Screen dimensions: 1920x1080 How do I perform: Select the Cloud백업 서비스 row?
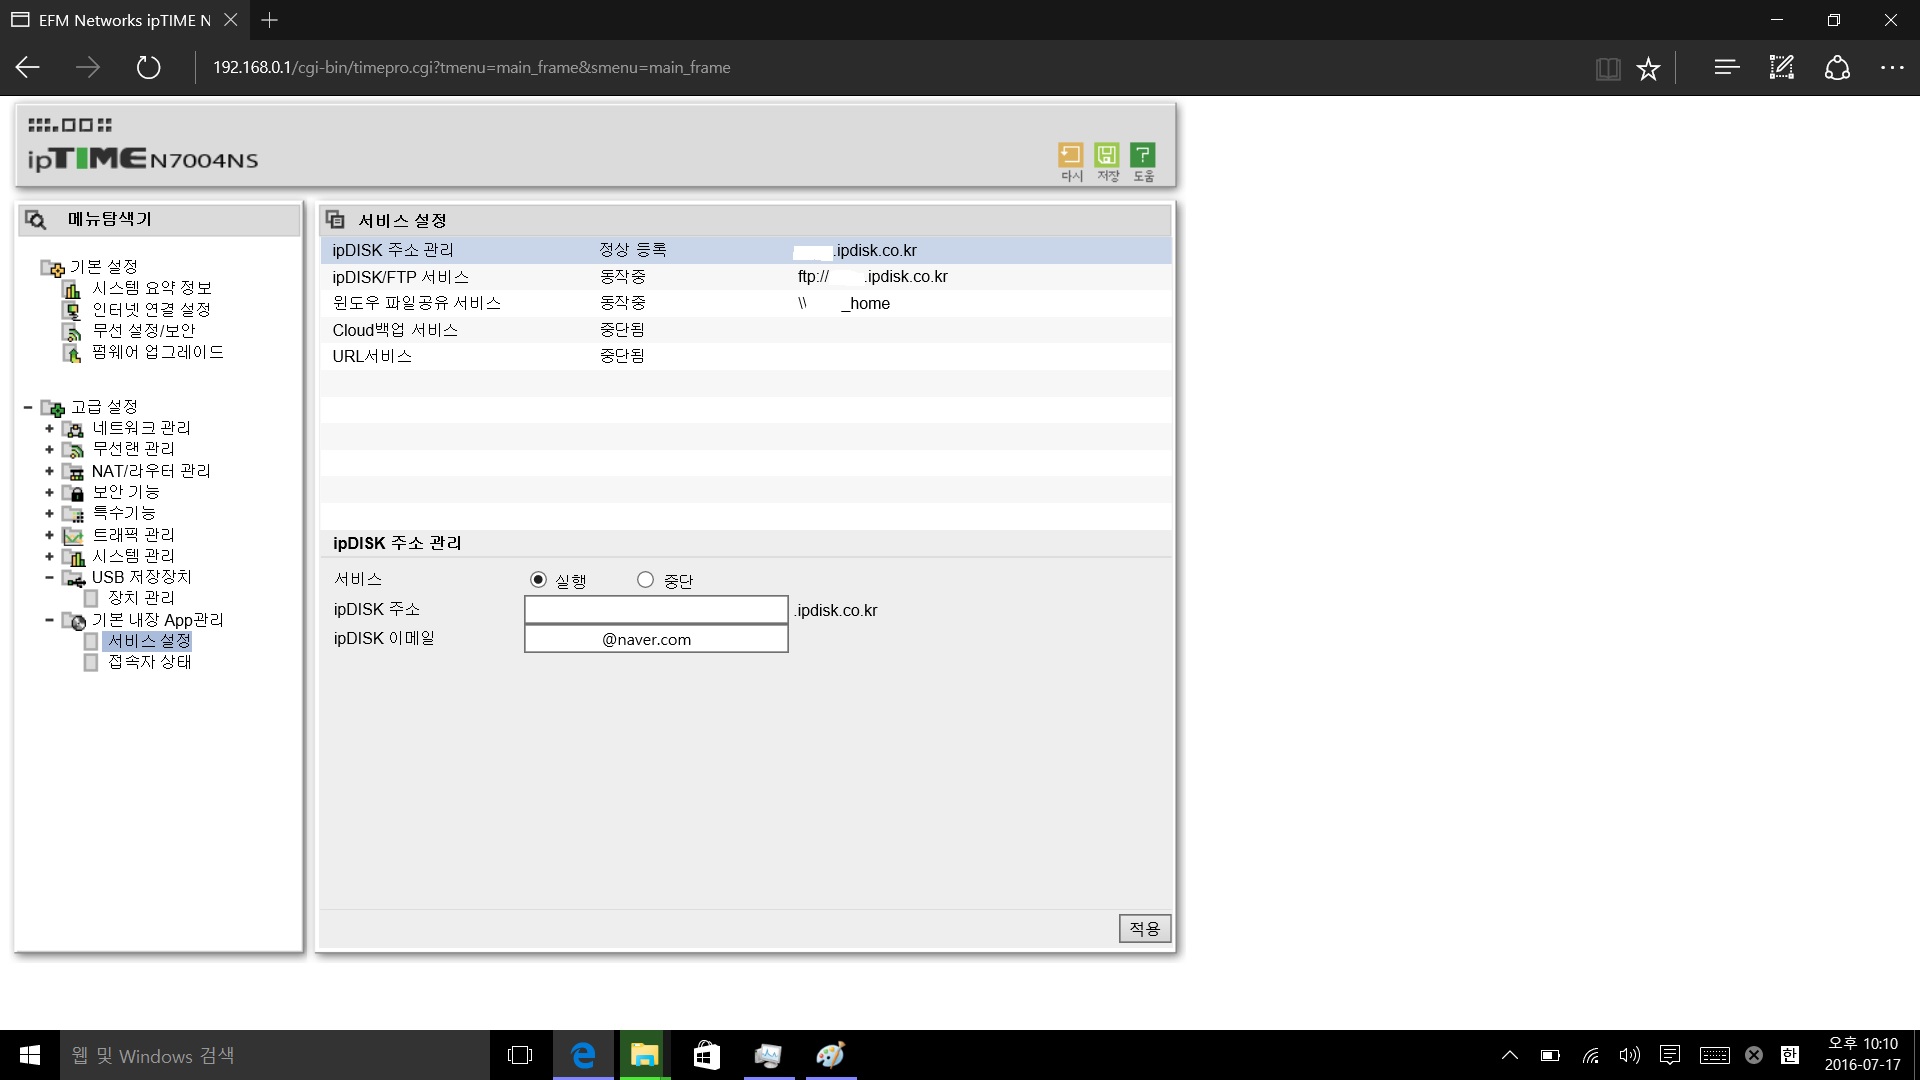point(746,330)
